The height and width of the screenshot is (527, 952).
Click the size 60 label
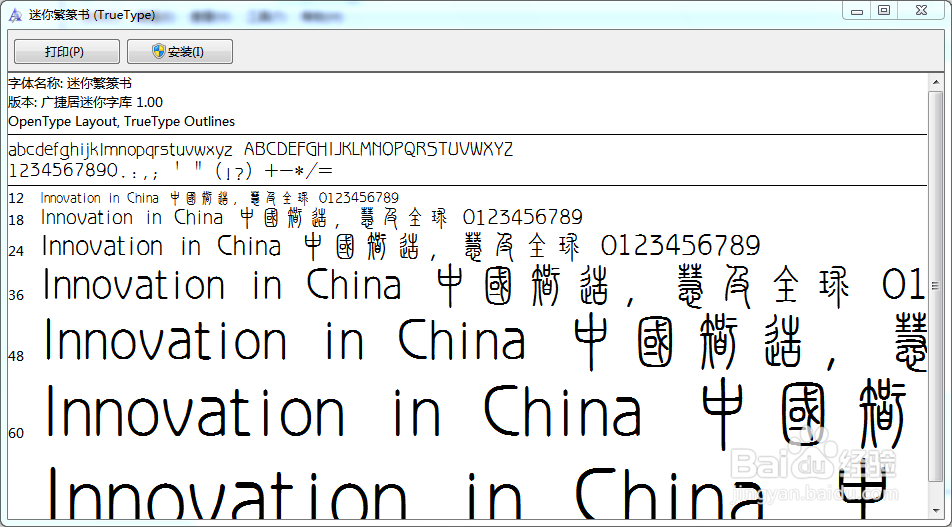coord(16,433)
